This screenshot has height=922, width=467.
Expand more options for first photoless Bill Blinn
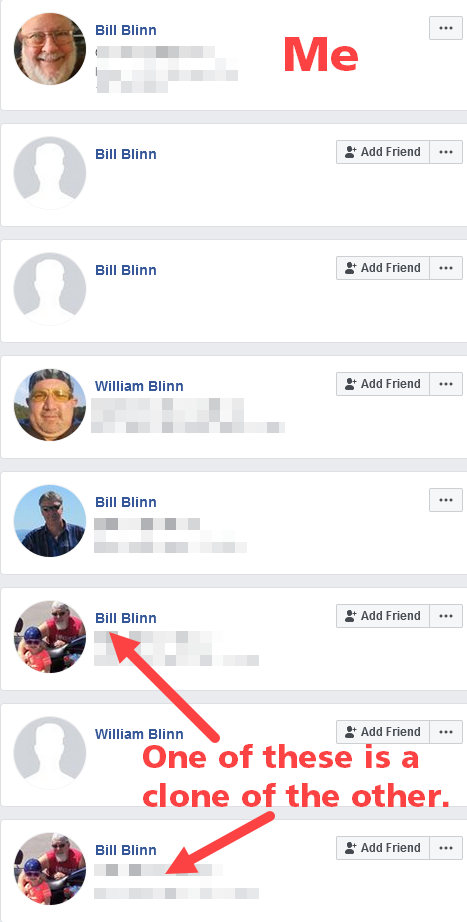pyautogui.click(x=446, y=152)
